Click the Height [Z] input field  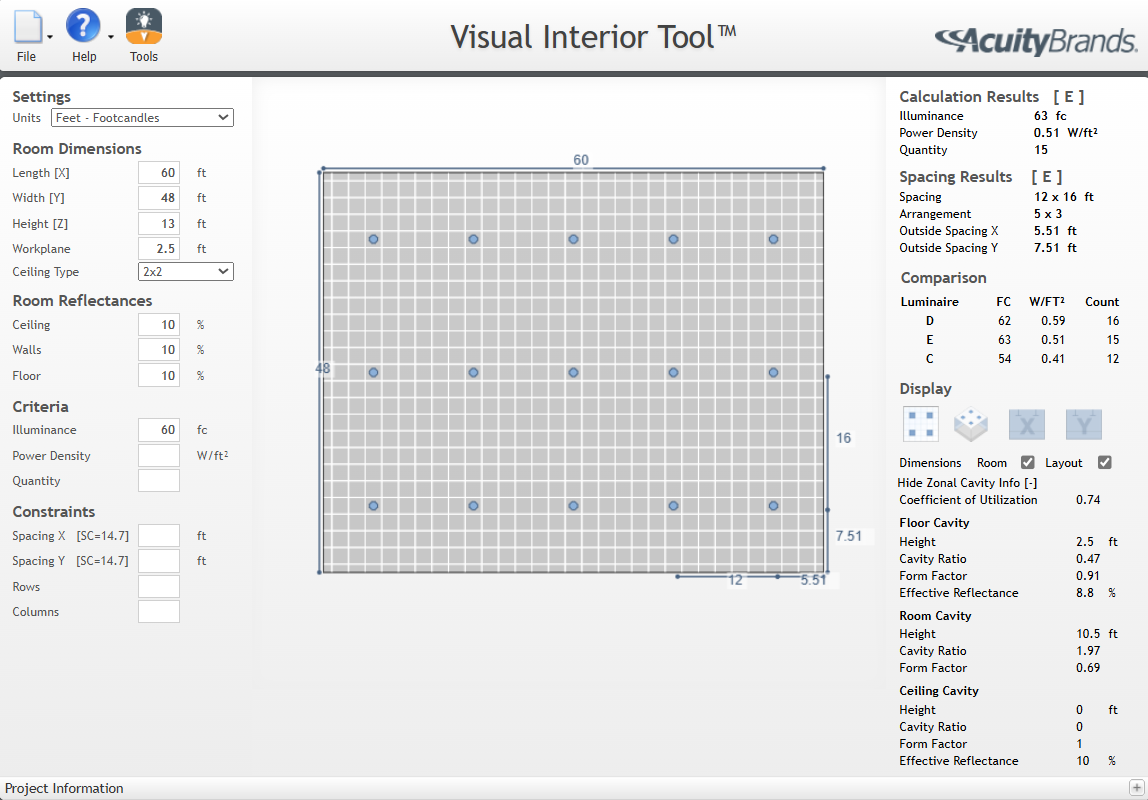[x=159, y=224]
